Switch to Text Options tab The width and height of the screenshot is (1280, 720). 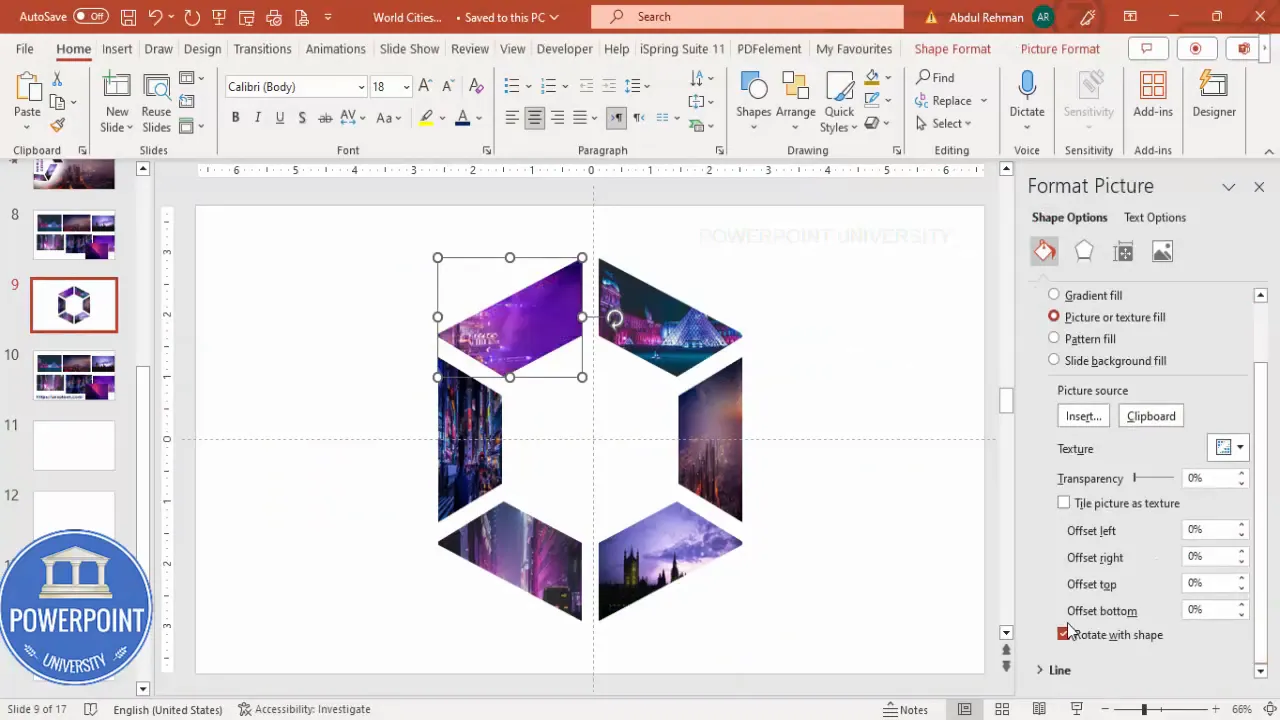point(1154,217)
